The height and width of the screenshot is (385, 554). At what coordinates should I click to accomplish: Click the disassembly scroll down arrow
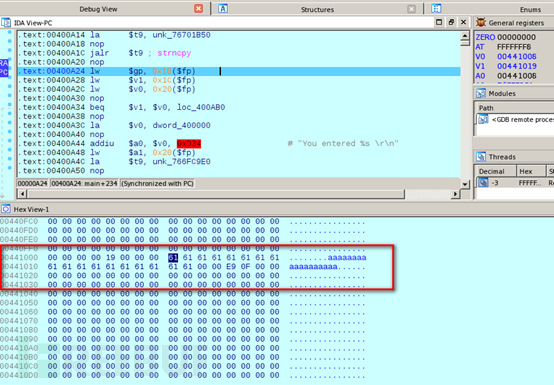465,184
